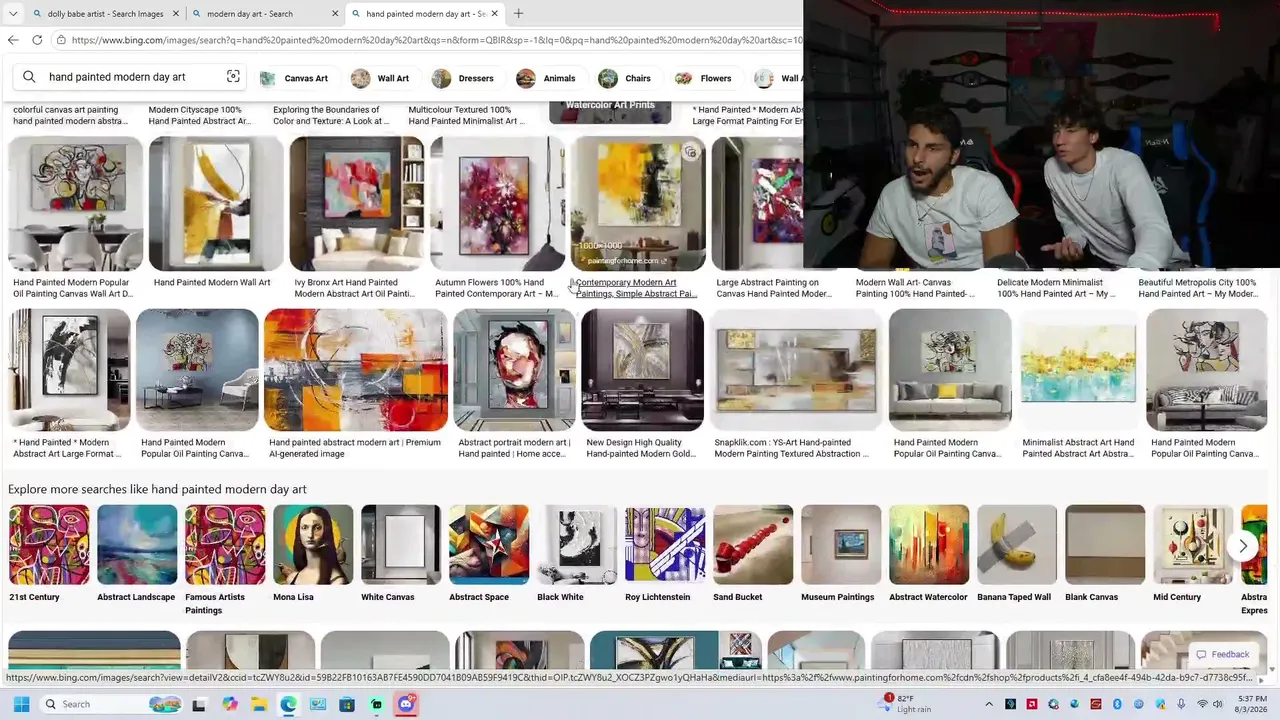
Task: Open the Hand Painted Modern Wall Art image
Action: pos(216,204)
